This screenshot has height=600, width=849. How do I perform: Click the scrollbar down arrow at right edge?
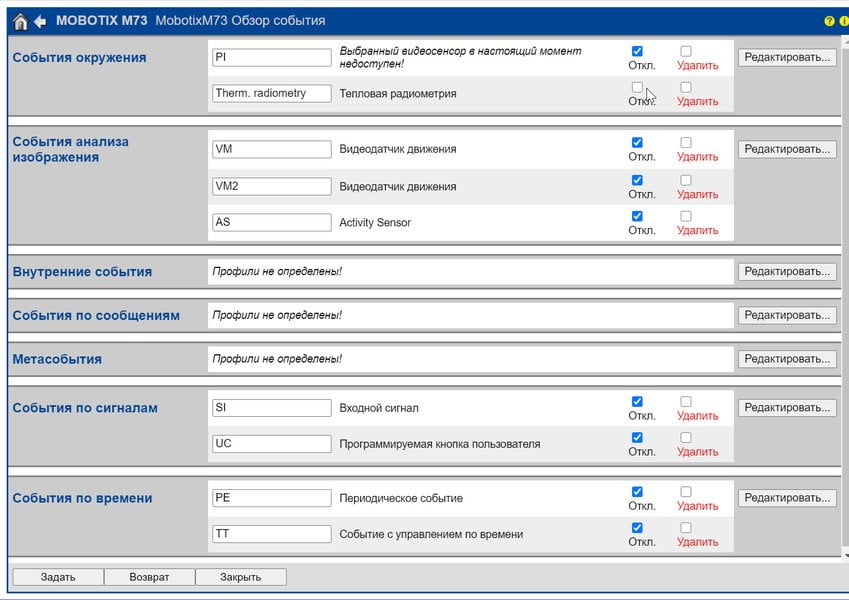click(x=846, y=556)
